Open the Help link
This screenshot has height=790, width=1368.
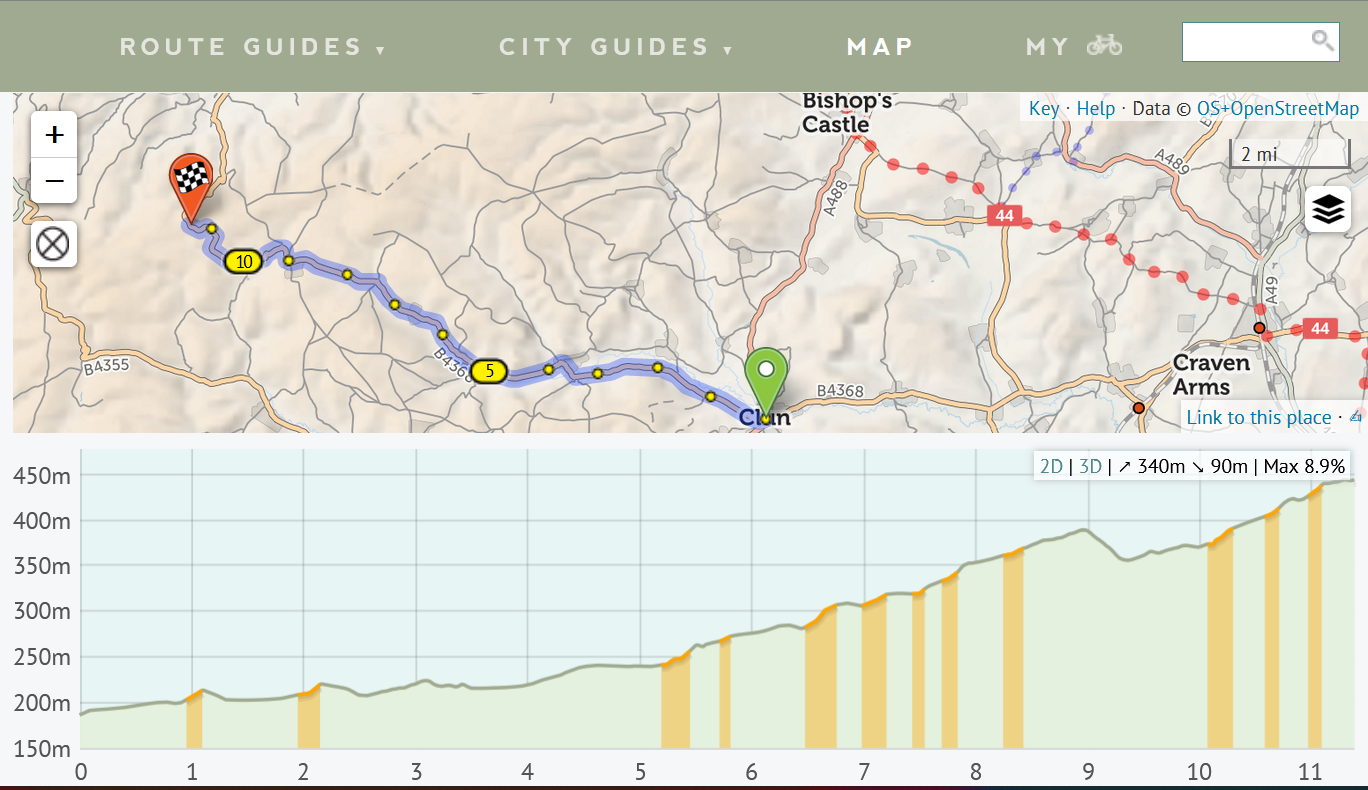[1095, 108]
